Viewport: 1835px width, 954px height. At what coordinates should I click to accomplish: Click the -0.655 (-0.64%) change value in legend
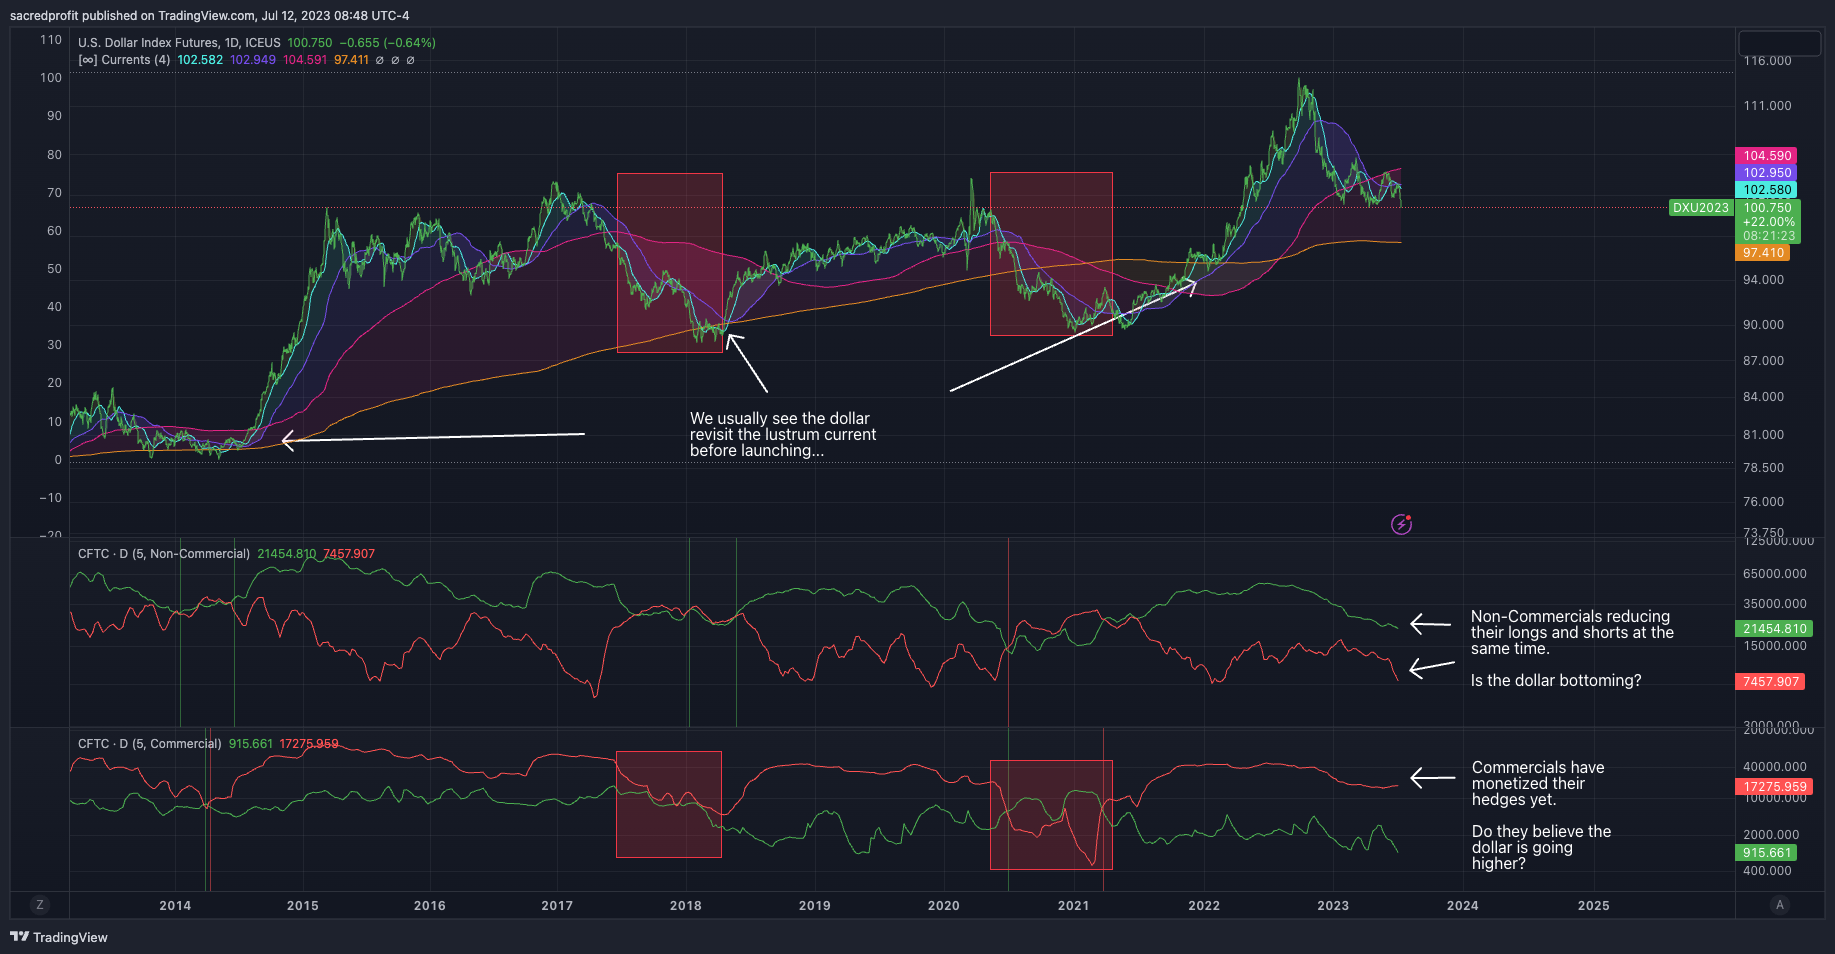[x=388, y=43]
